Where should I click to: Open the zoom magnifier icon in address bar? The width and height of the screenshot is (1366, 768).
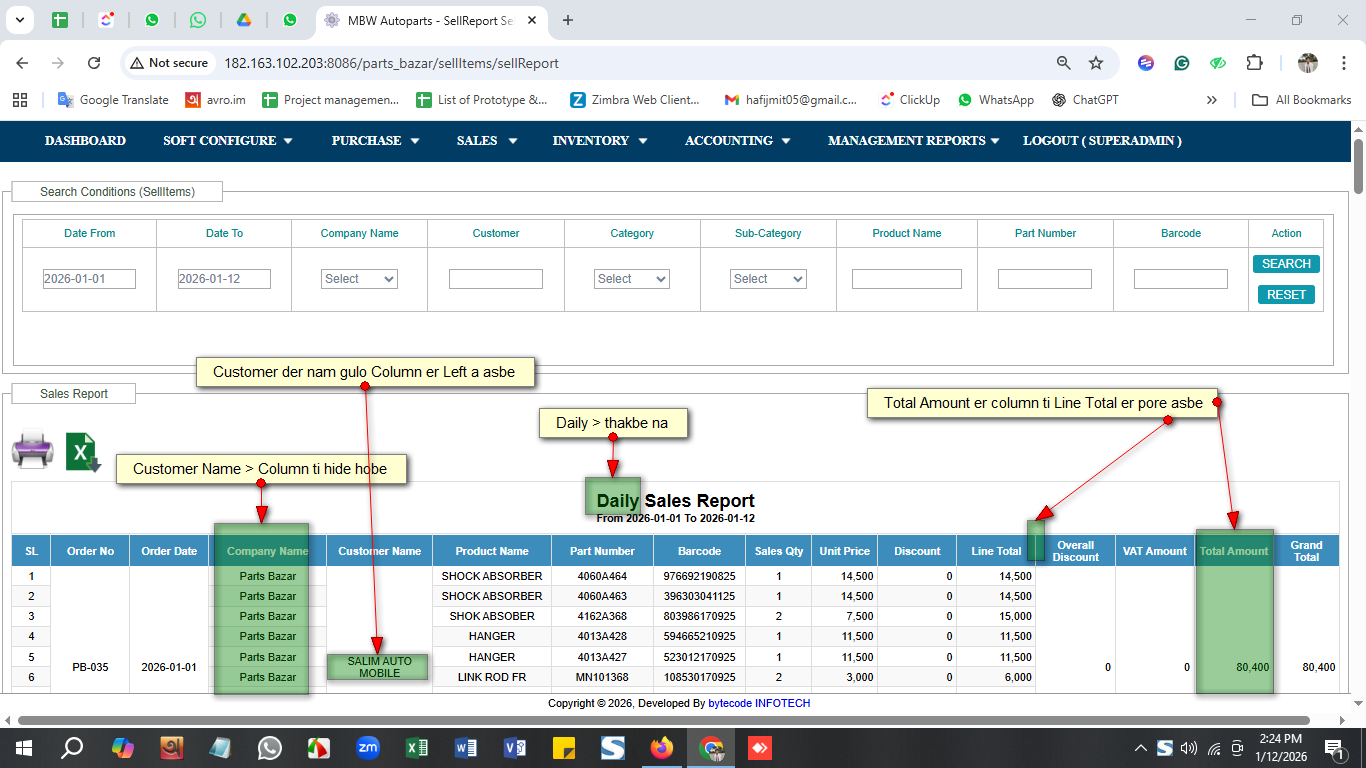1064,63
